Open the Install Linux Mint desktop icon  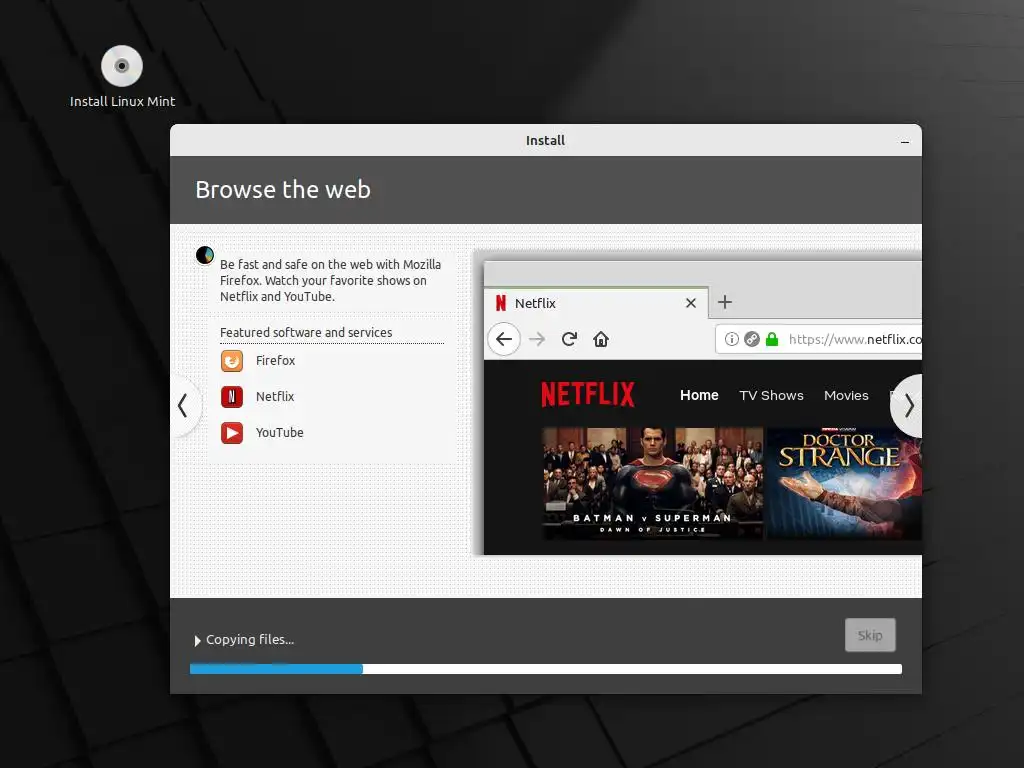coord(122,76)
